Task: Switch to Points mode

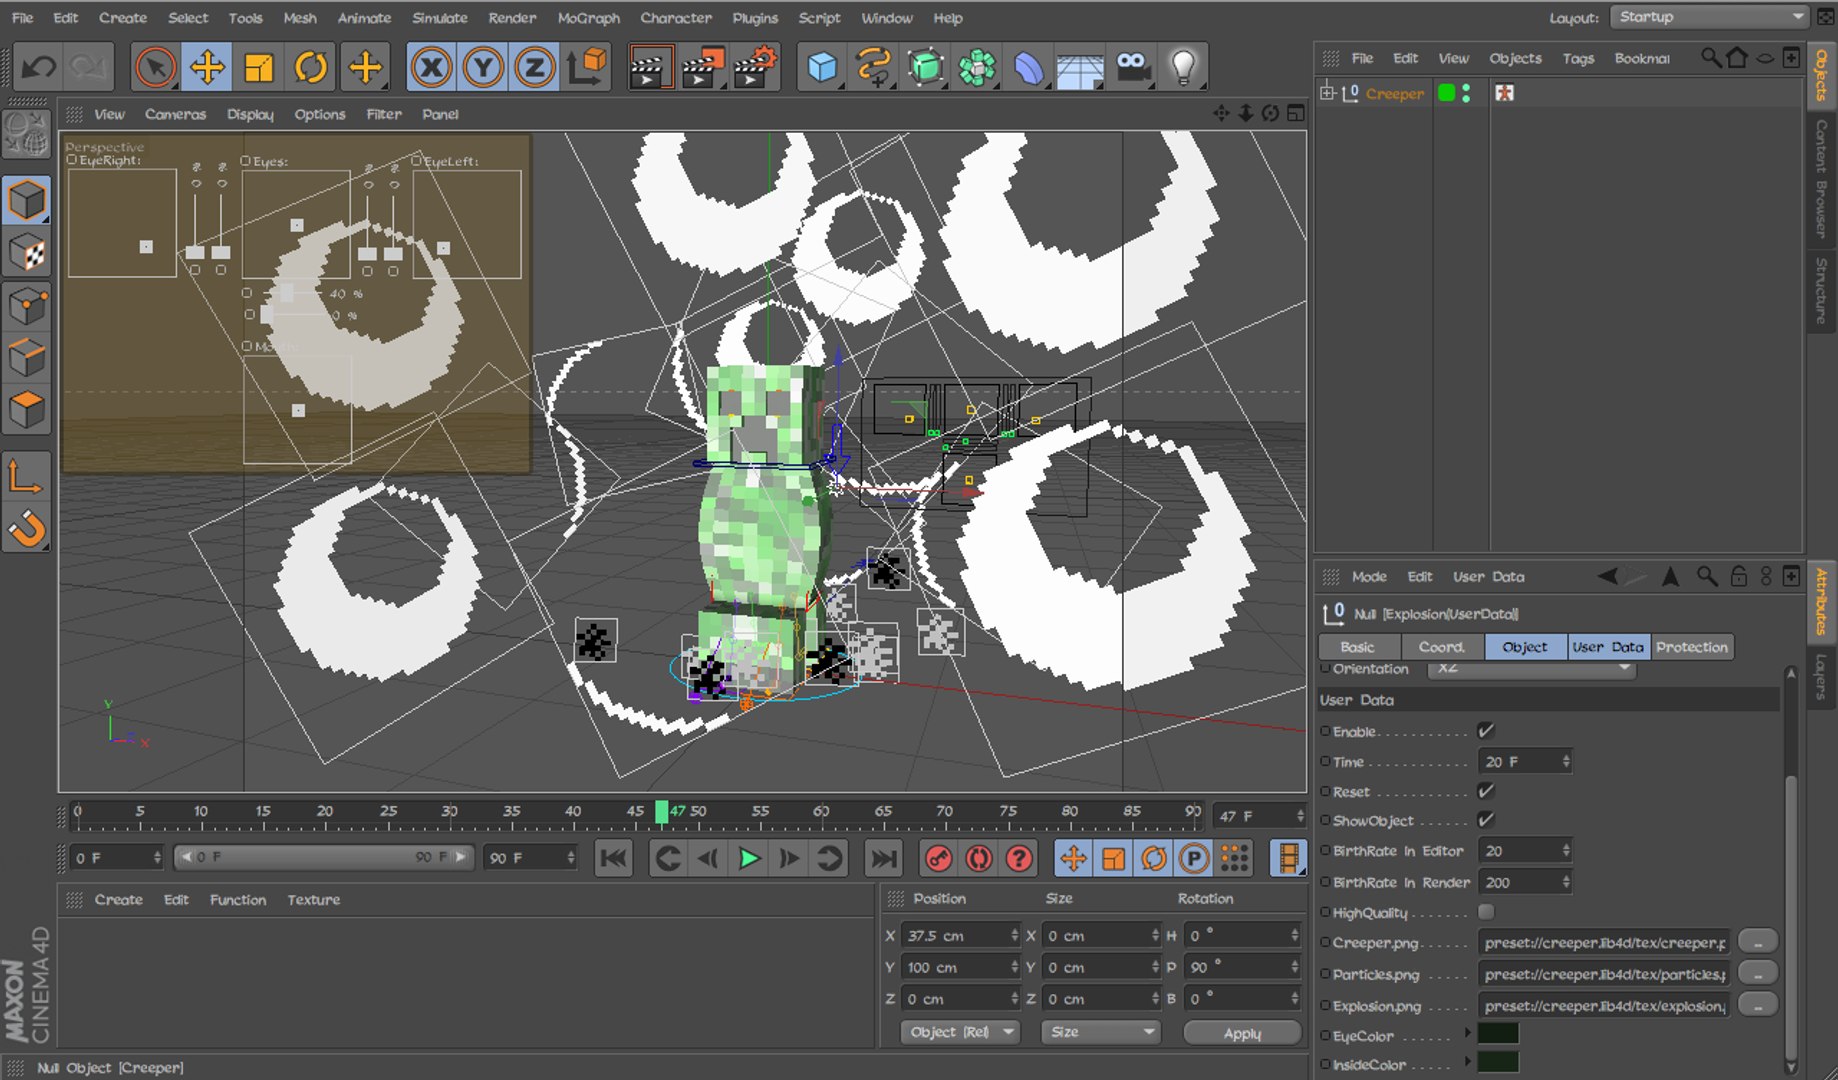Action: pyautogui.click(x=26, y=305)
